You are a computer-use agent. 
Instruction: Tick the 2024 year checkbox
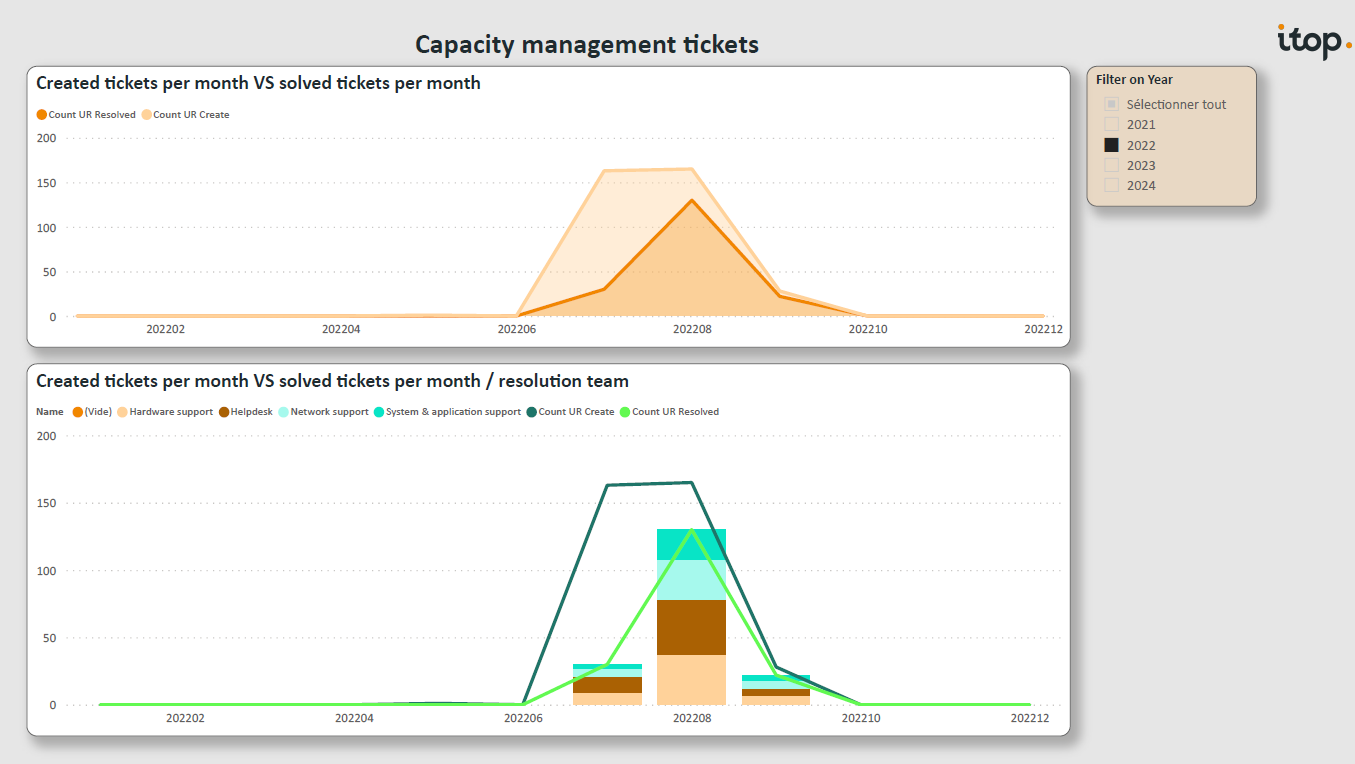1111,186
